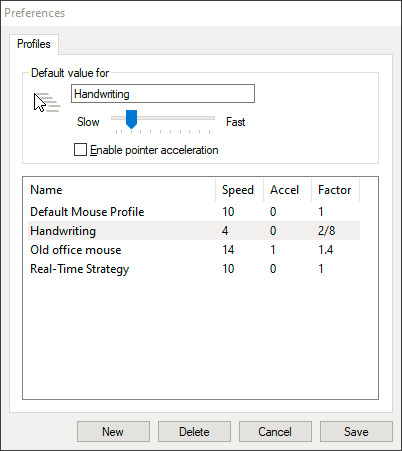Click the Fast end of the slider
Screen dimensions: 402x451
point(235,122)
